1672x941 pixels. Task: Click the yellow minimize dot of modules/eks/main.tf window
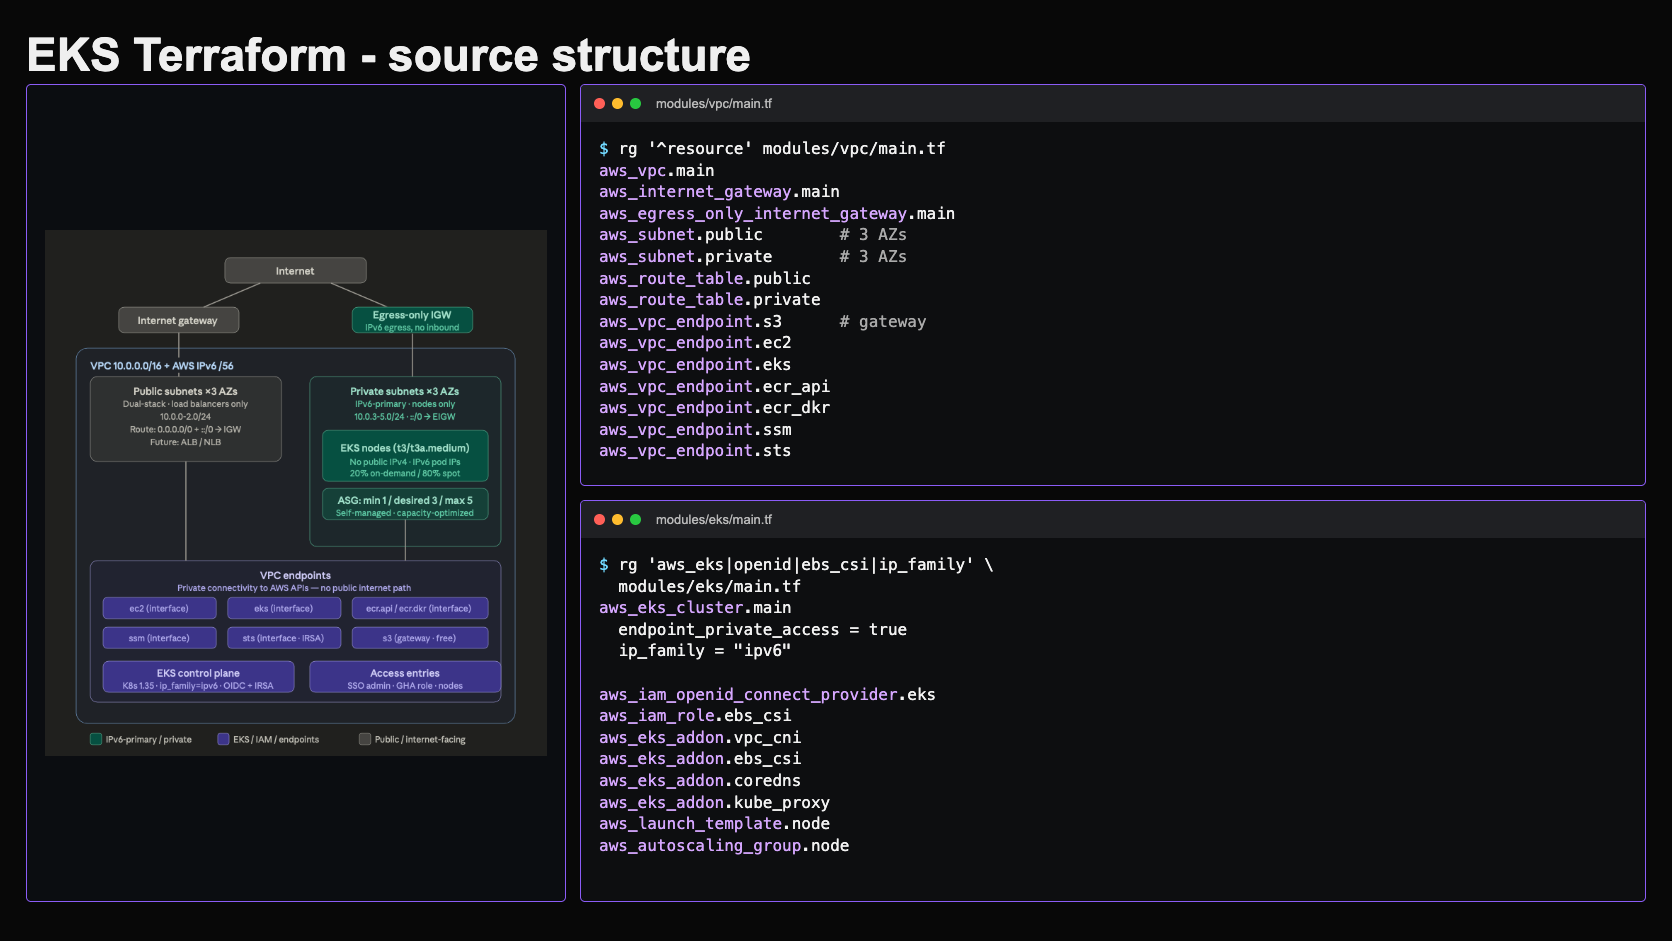coord(617,520)
